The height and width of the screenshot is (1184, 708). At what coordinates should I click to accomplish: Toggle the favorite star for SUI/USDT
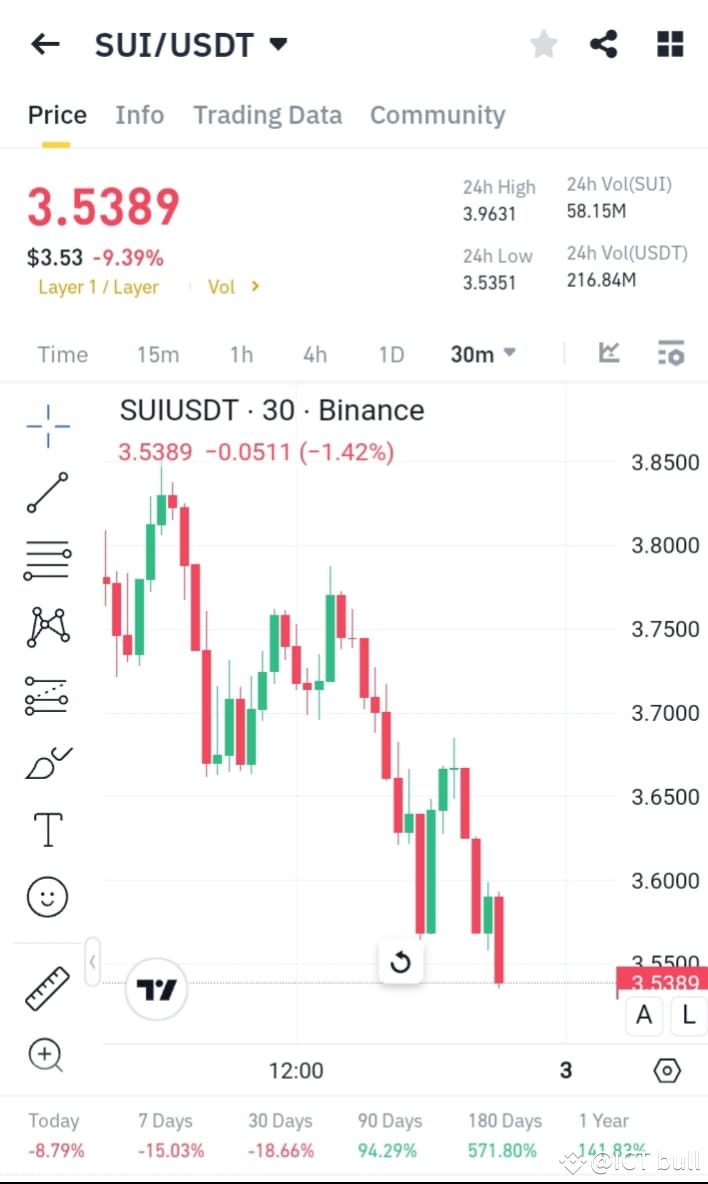tap(543, 44)
